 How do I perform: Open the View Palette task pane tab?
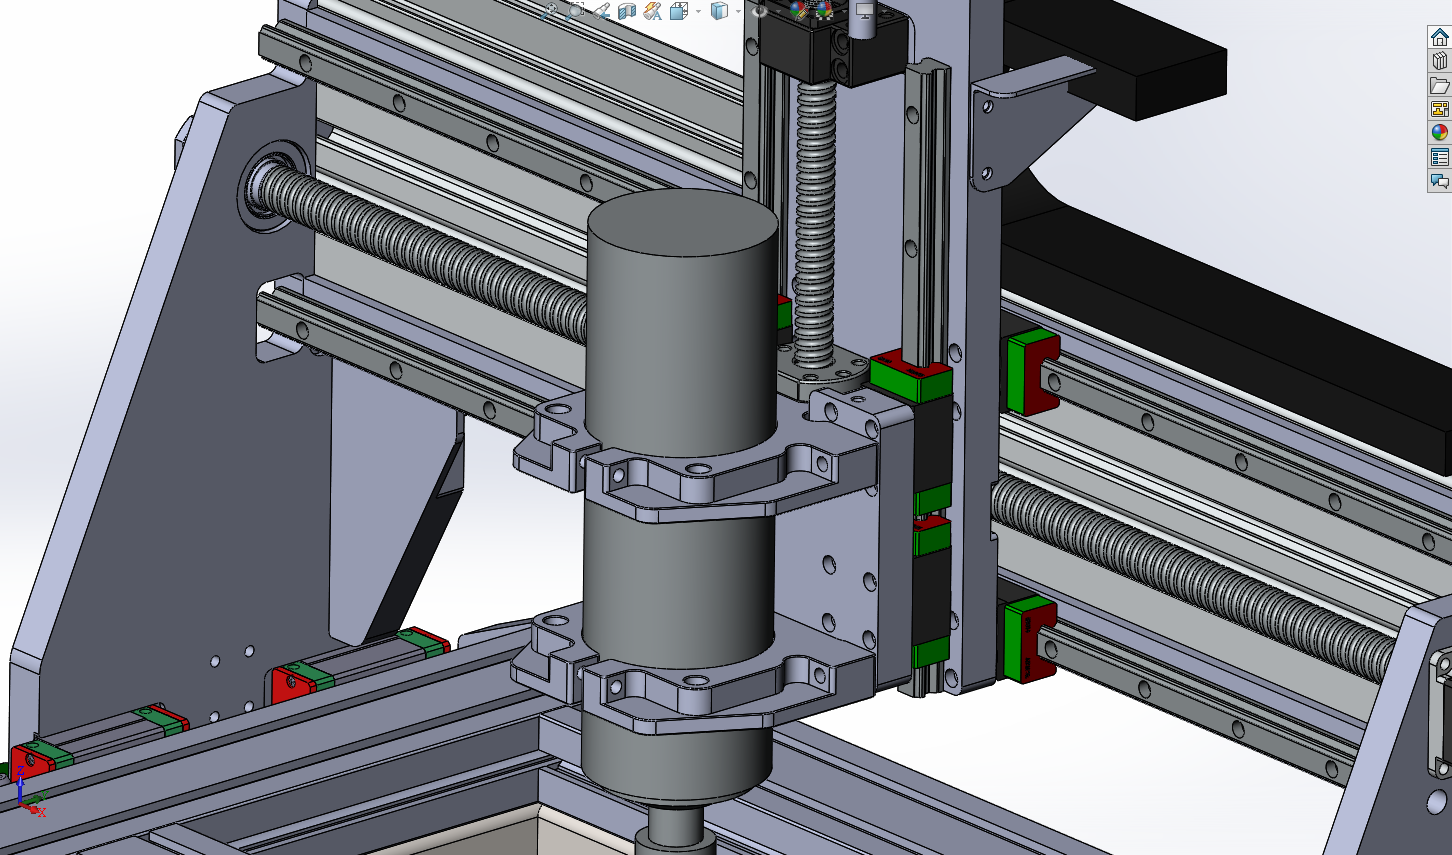[1439, 109]
